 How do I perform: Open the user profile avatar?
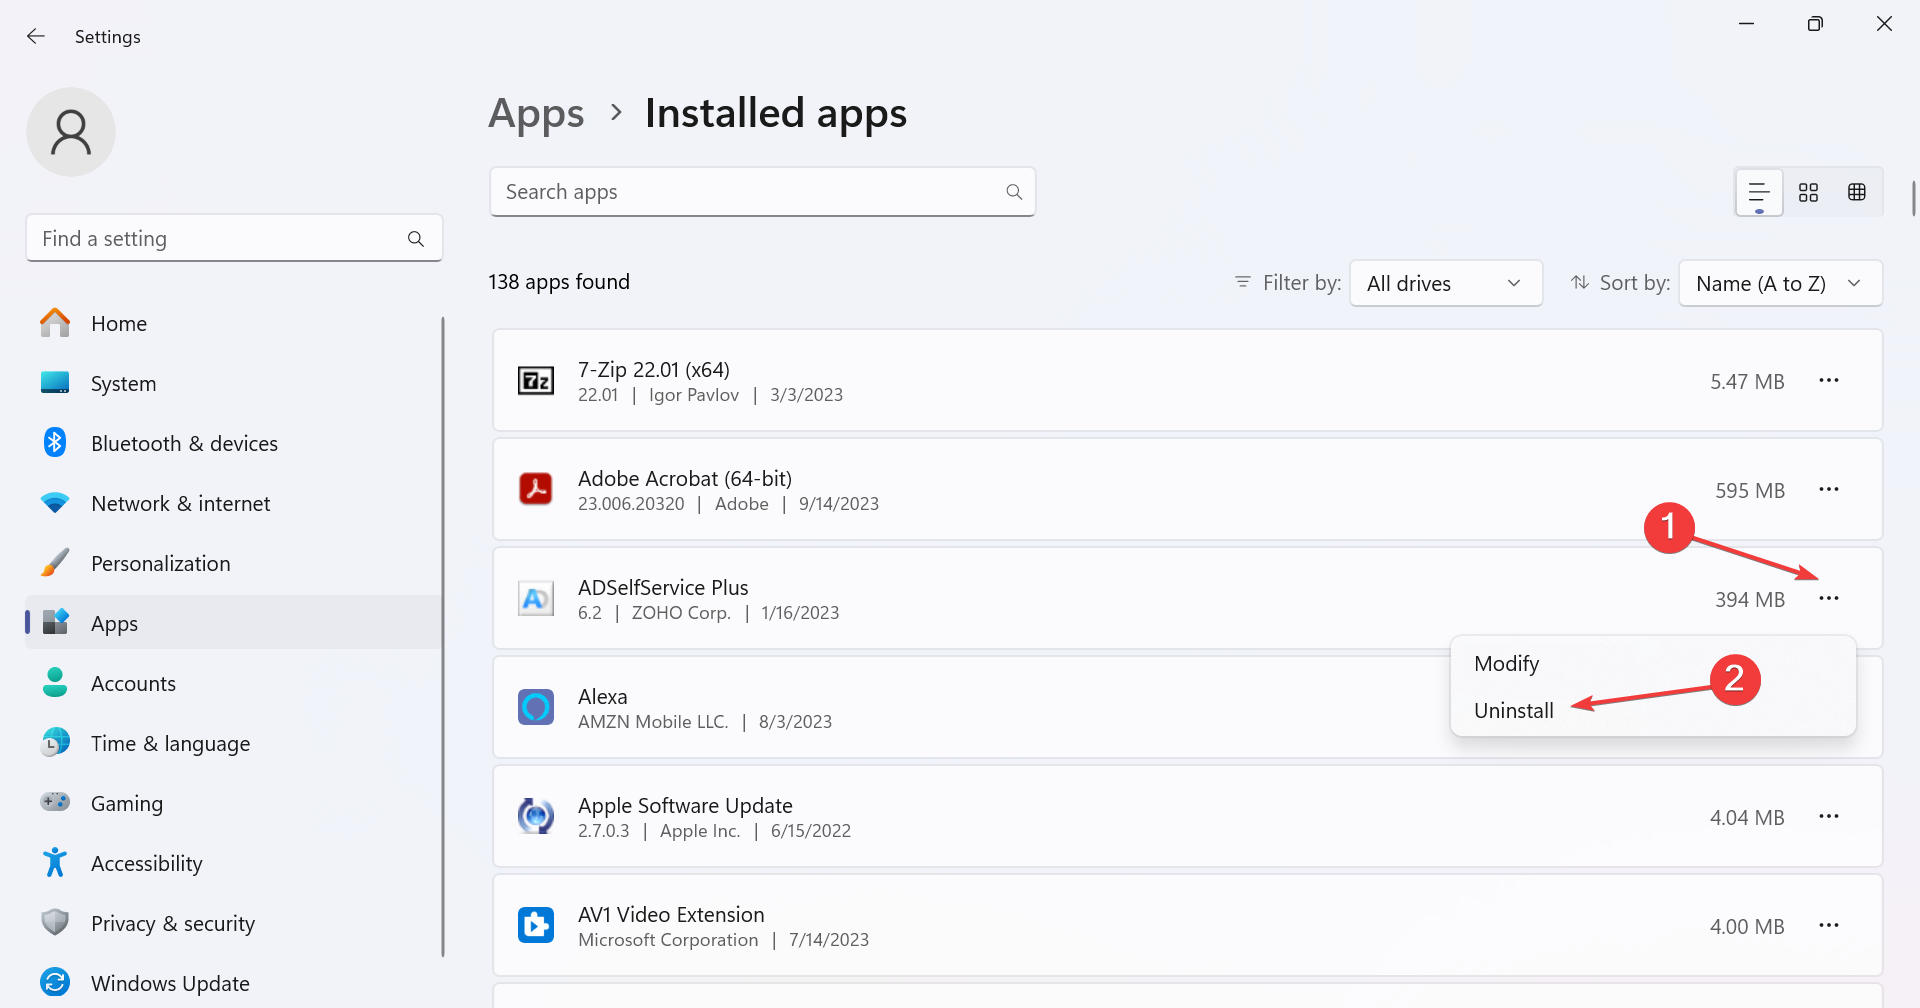coord(71,132)
